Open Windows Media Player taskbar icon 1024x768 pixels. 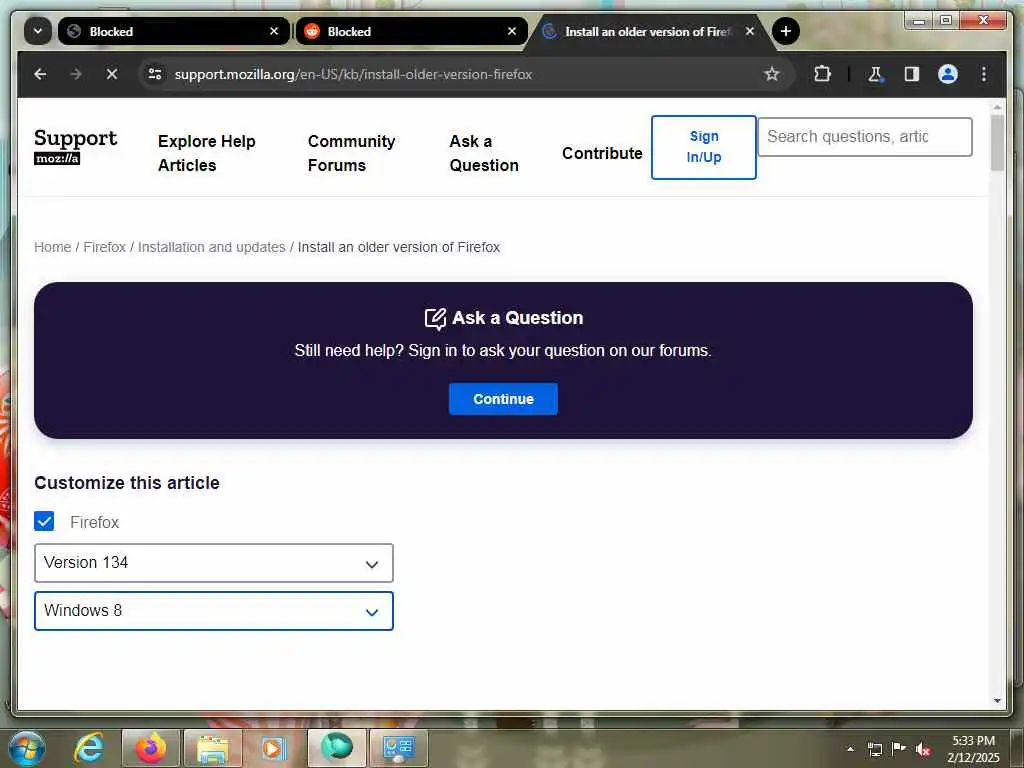coord(274,748)
